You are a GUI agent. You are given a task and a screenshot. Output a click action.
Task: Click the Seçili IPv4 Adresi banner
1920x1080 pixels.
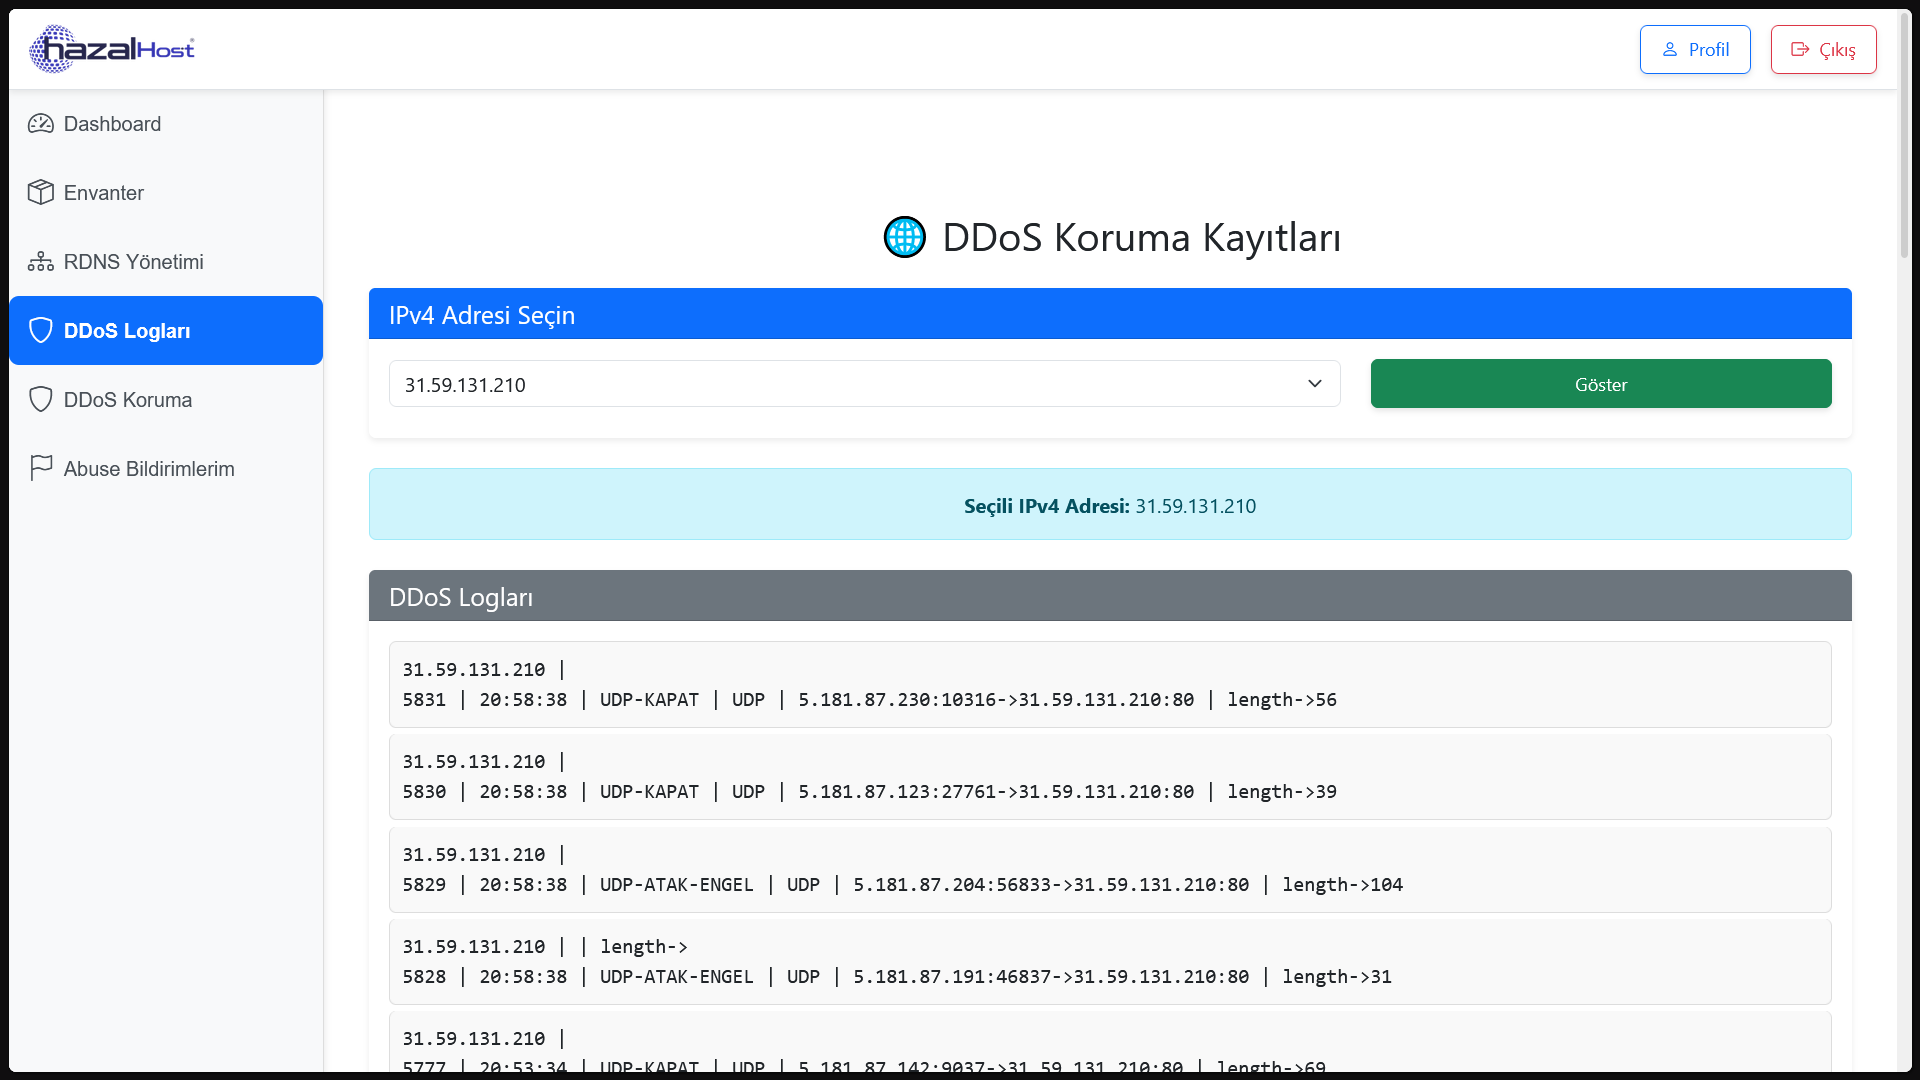(x=1110, y=505)
